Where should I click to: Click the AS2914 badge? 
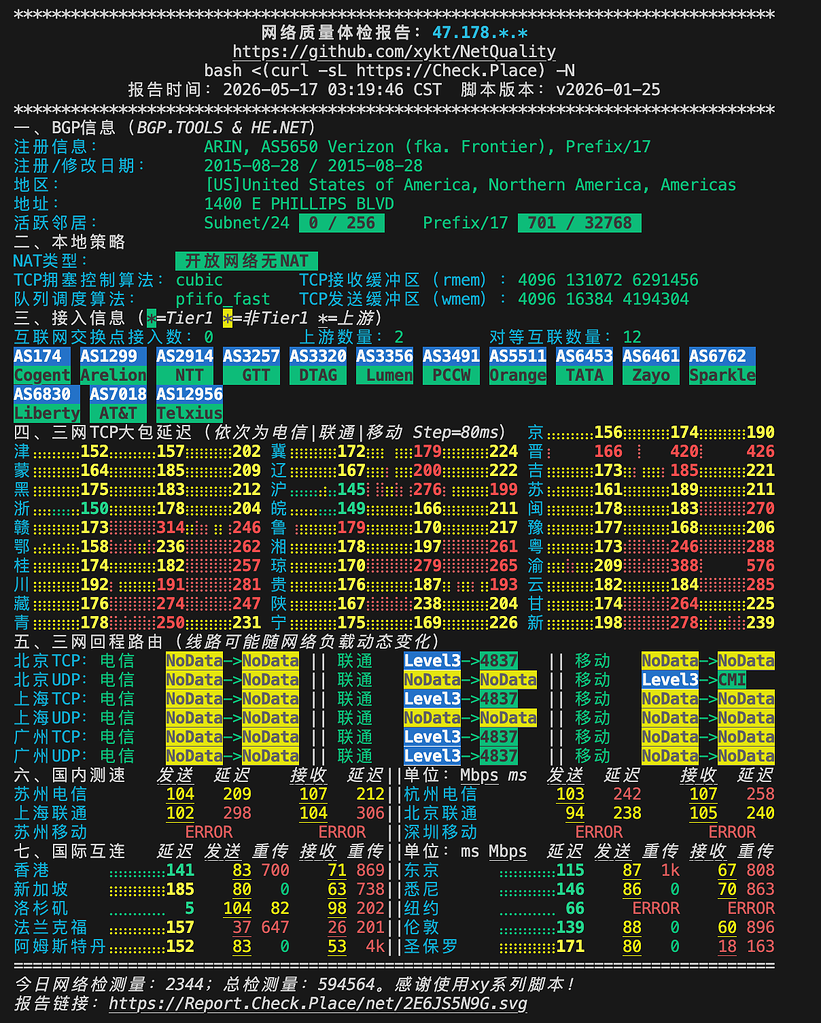(x=185, y=356)
